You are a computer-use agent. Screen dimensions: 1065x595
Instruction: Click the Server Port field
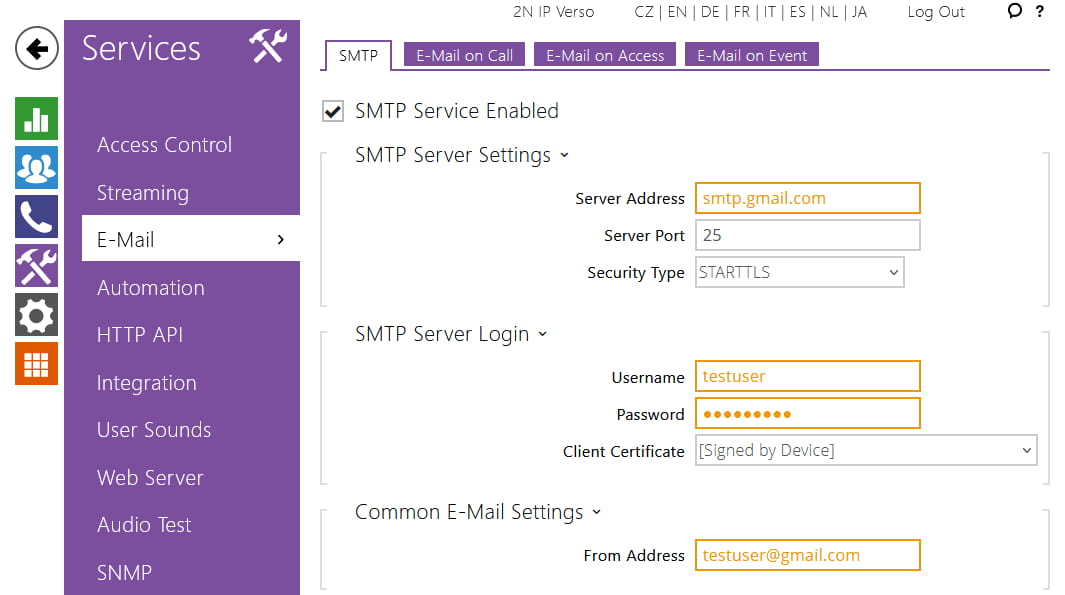808,235
